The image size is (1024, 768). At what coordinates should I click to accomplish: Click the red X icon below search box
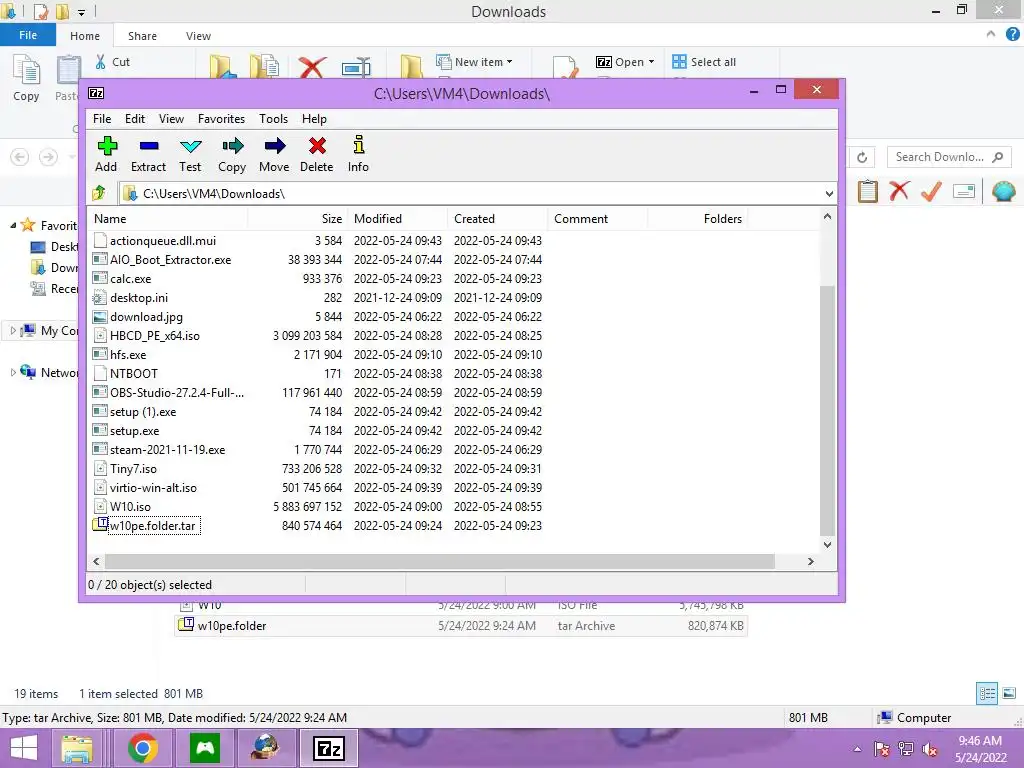click(x=899, y=191)
